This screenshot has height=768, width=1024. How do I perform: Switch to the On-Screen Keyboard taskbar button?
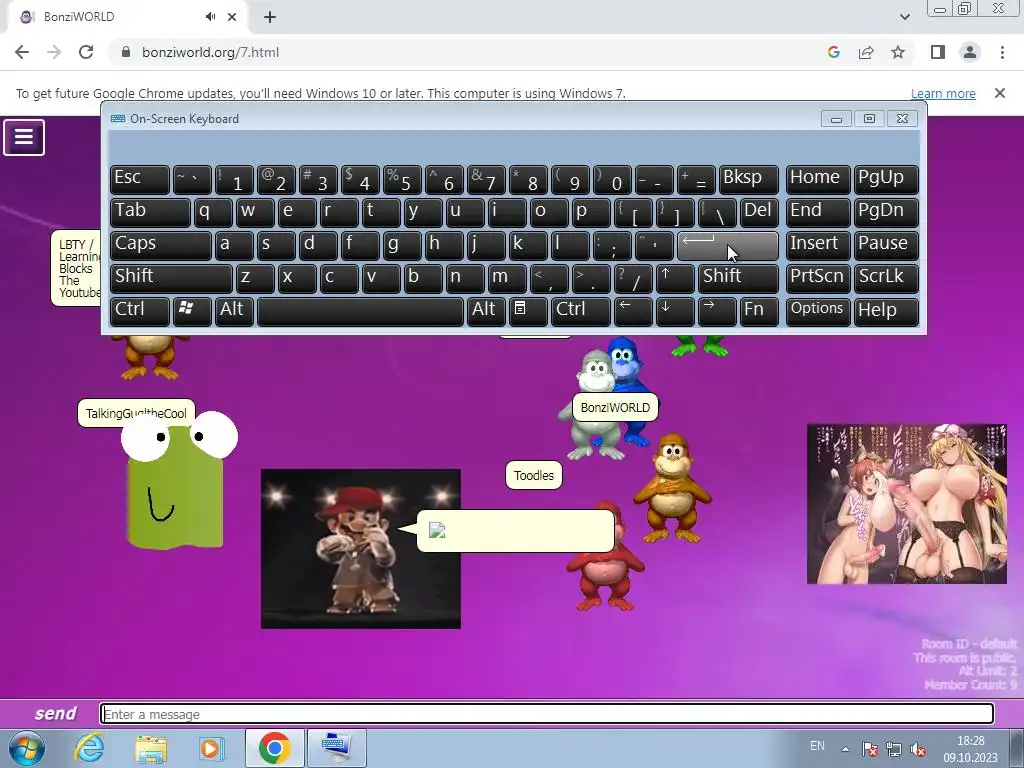pos(336,748)
